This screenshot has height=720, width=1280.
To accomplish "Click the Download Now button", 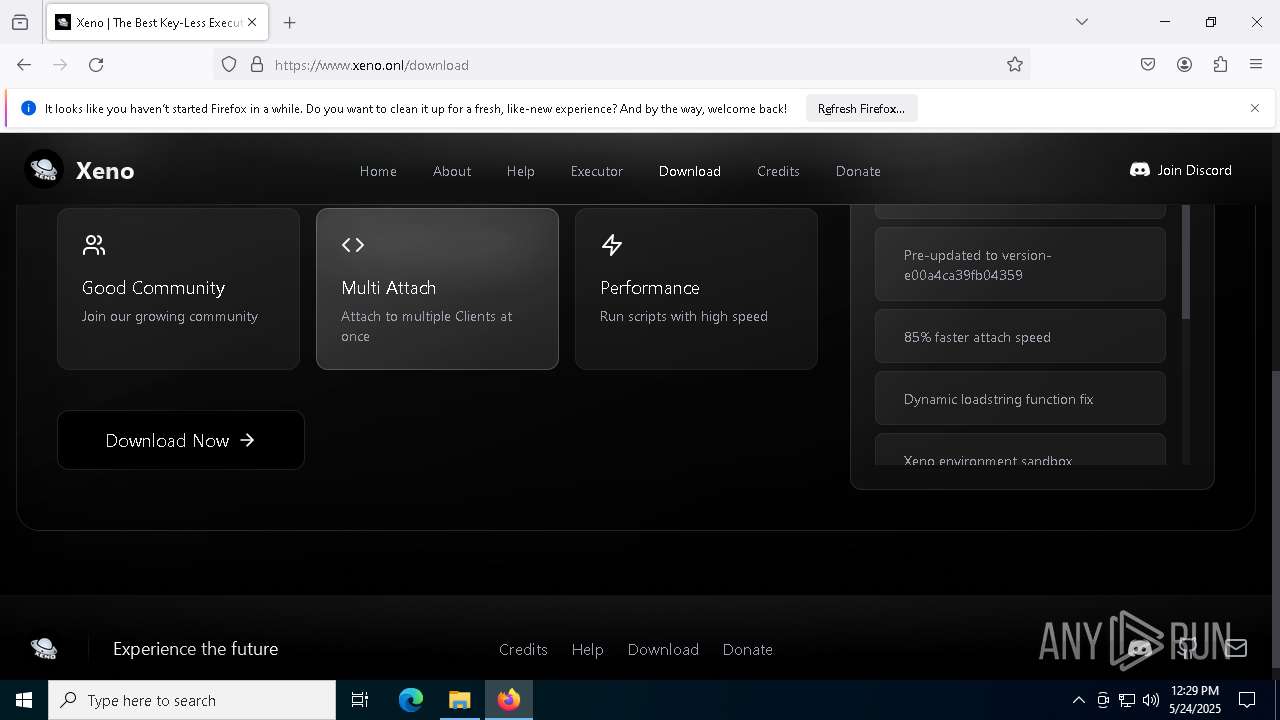I will click(181, 440).
